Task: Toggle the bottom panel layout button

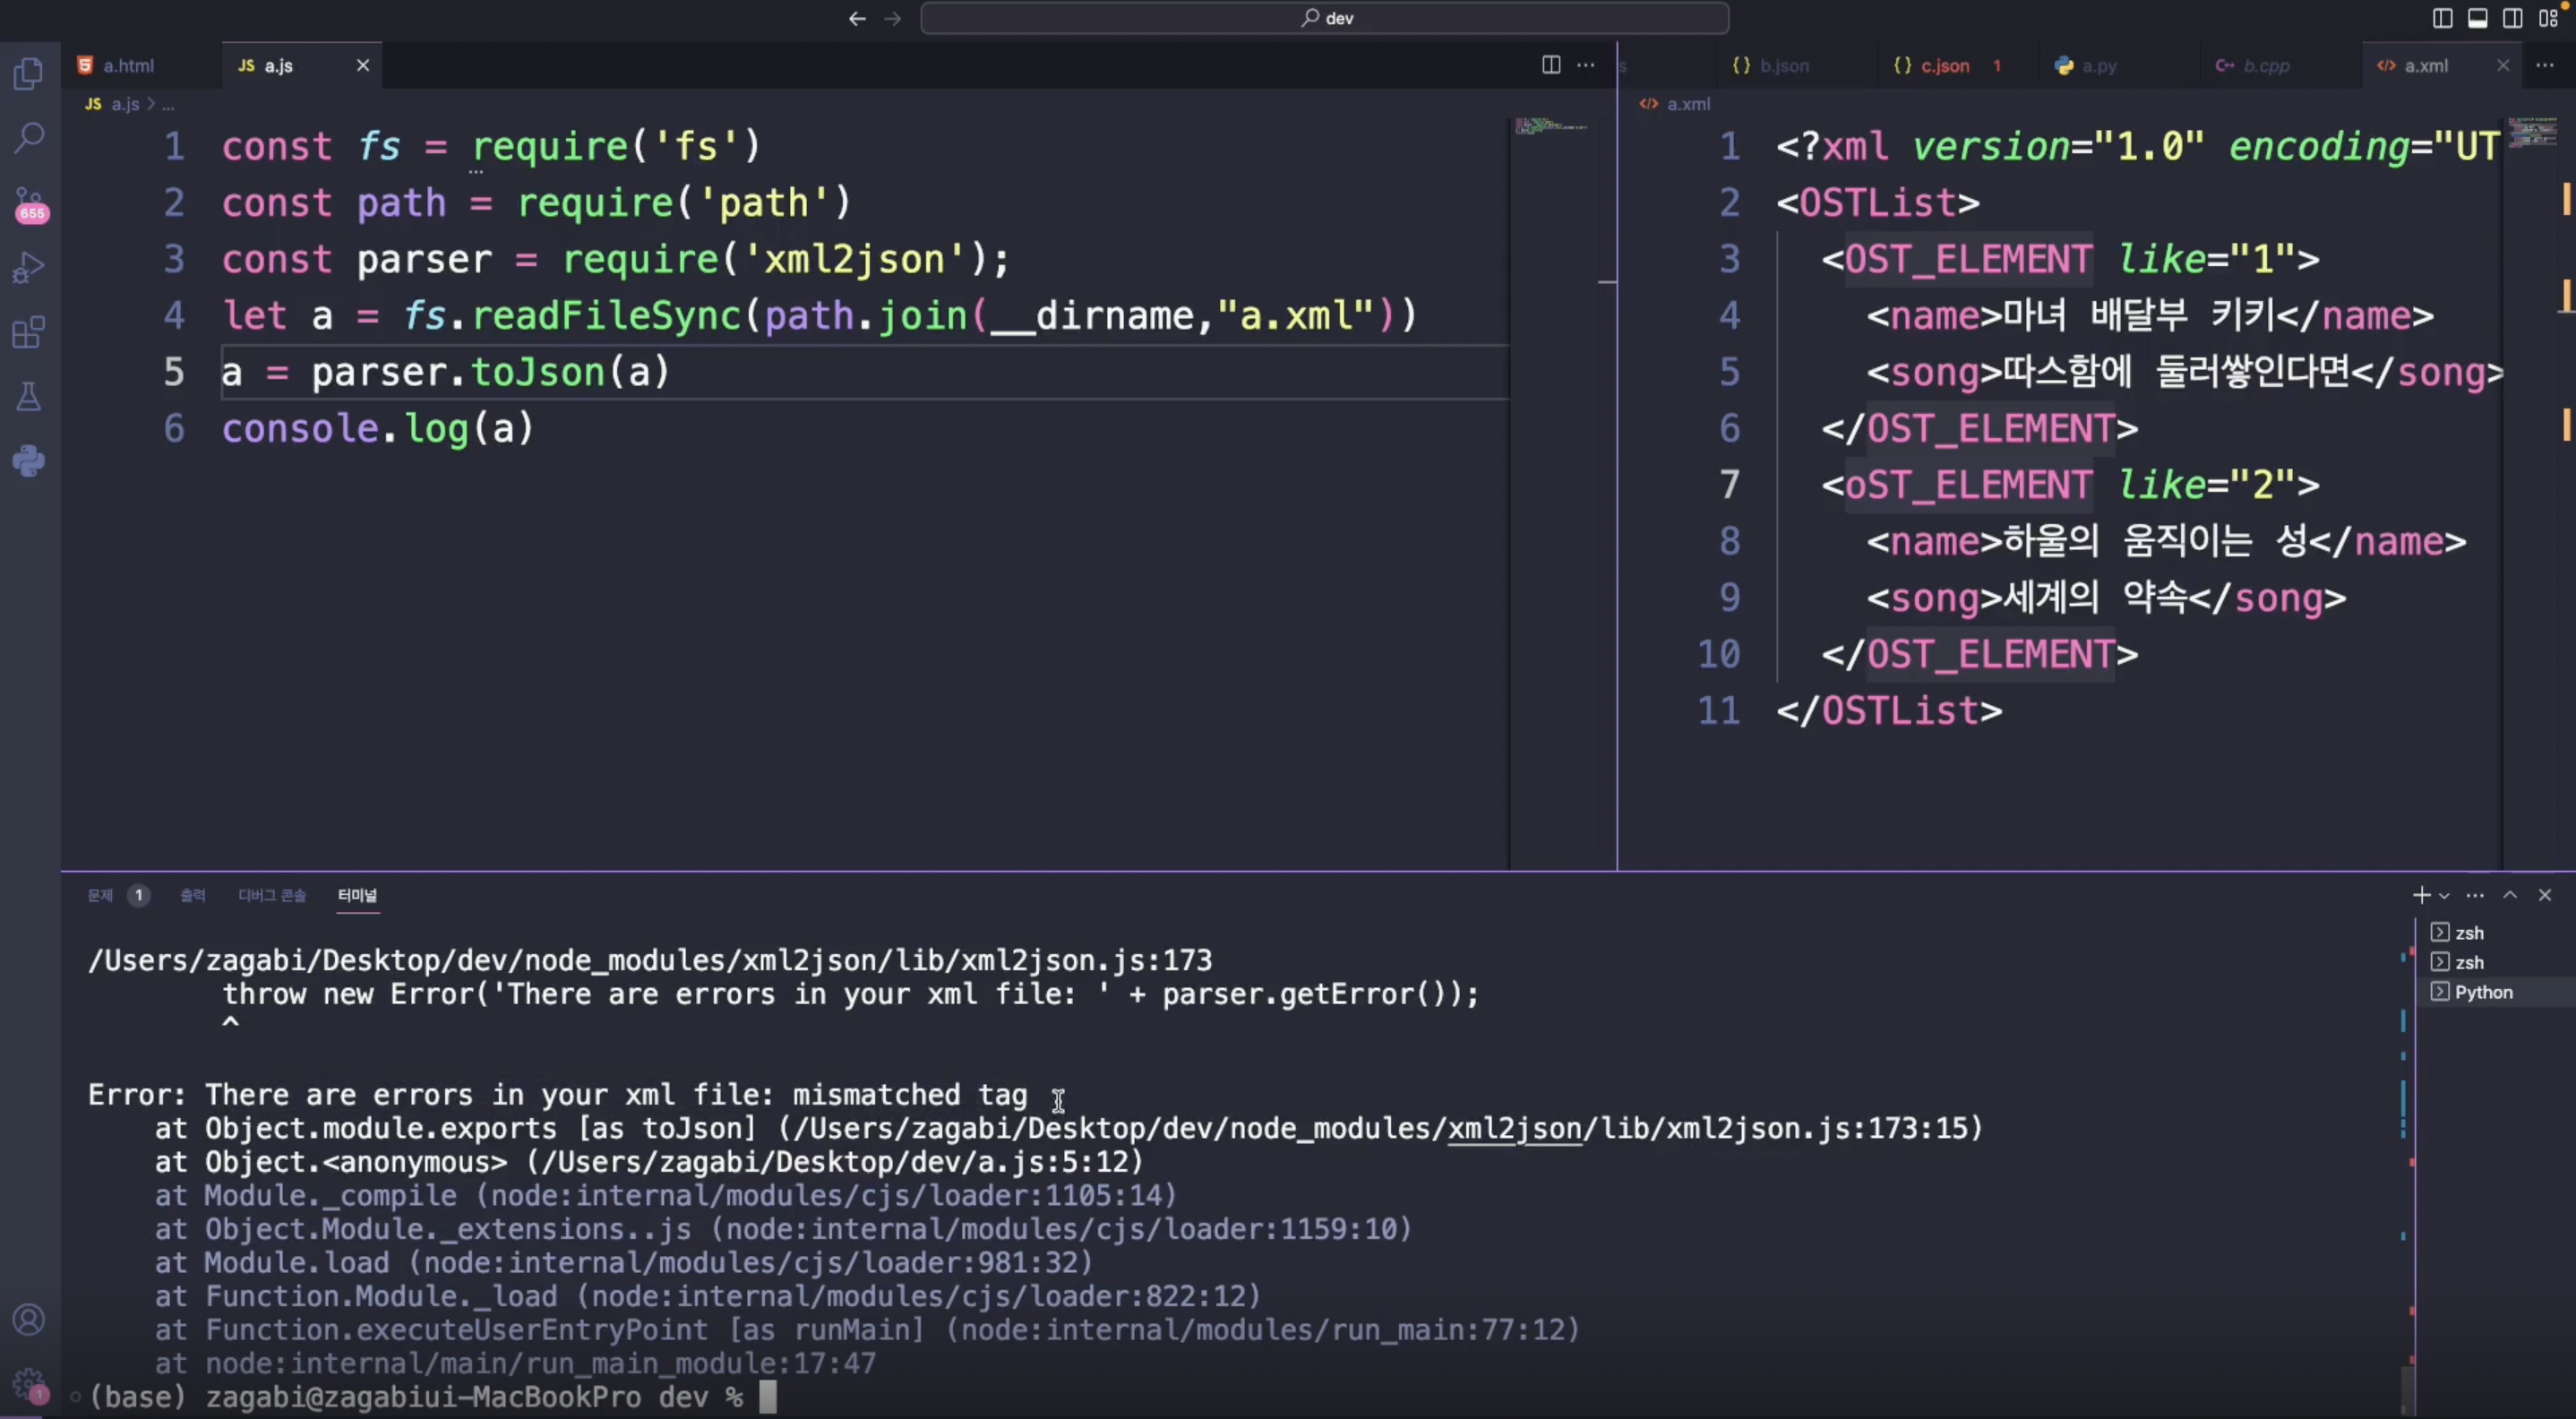Action: (x=2477, y=18)
